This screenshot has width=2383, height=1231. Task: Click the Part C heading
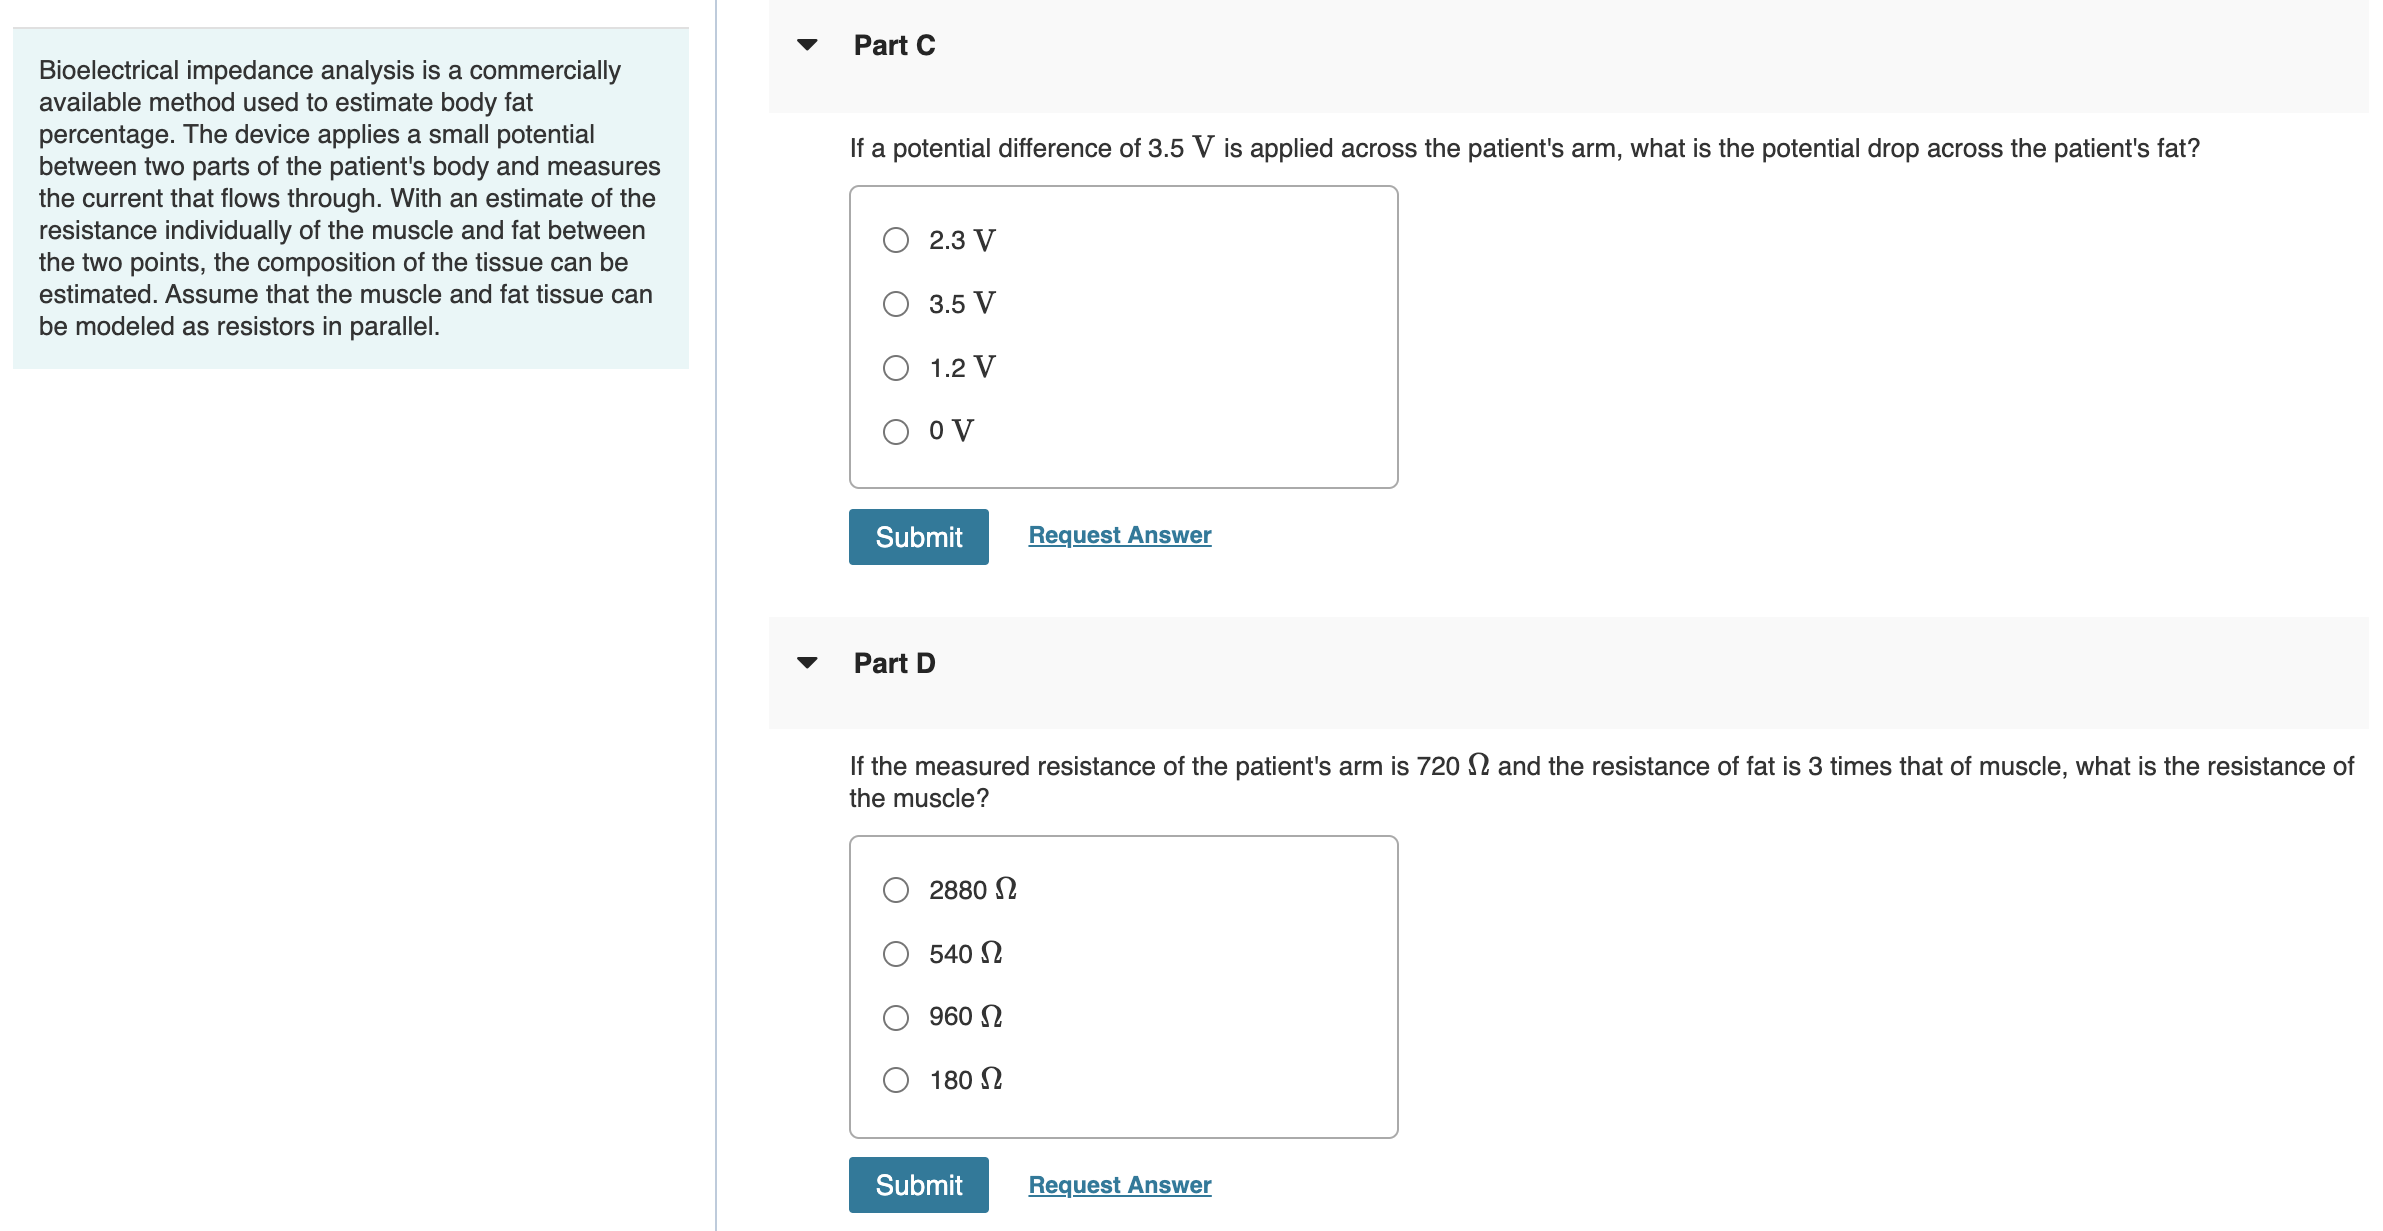point(894,45)
